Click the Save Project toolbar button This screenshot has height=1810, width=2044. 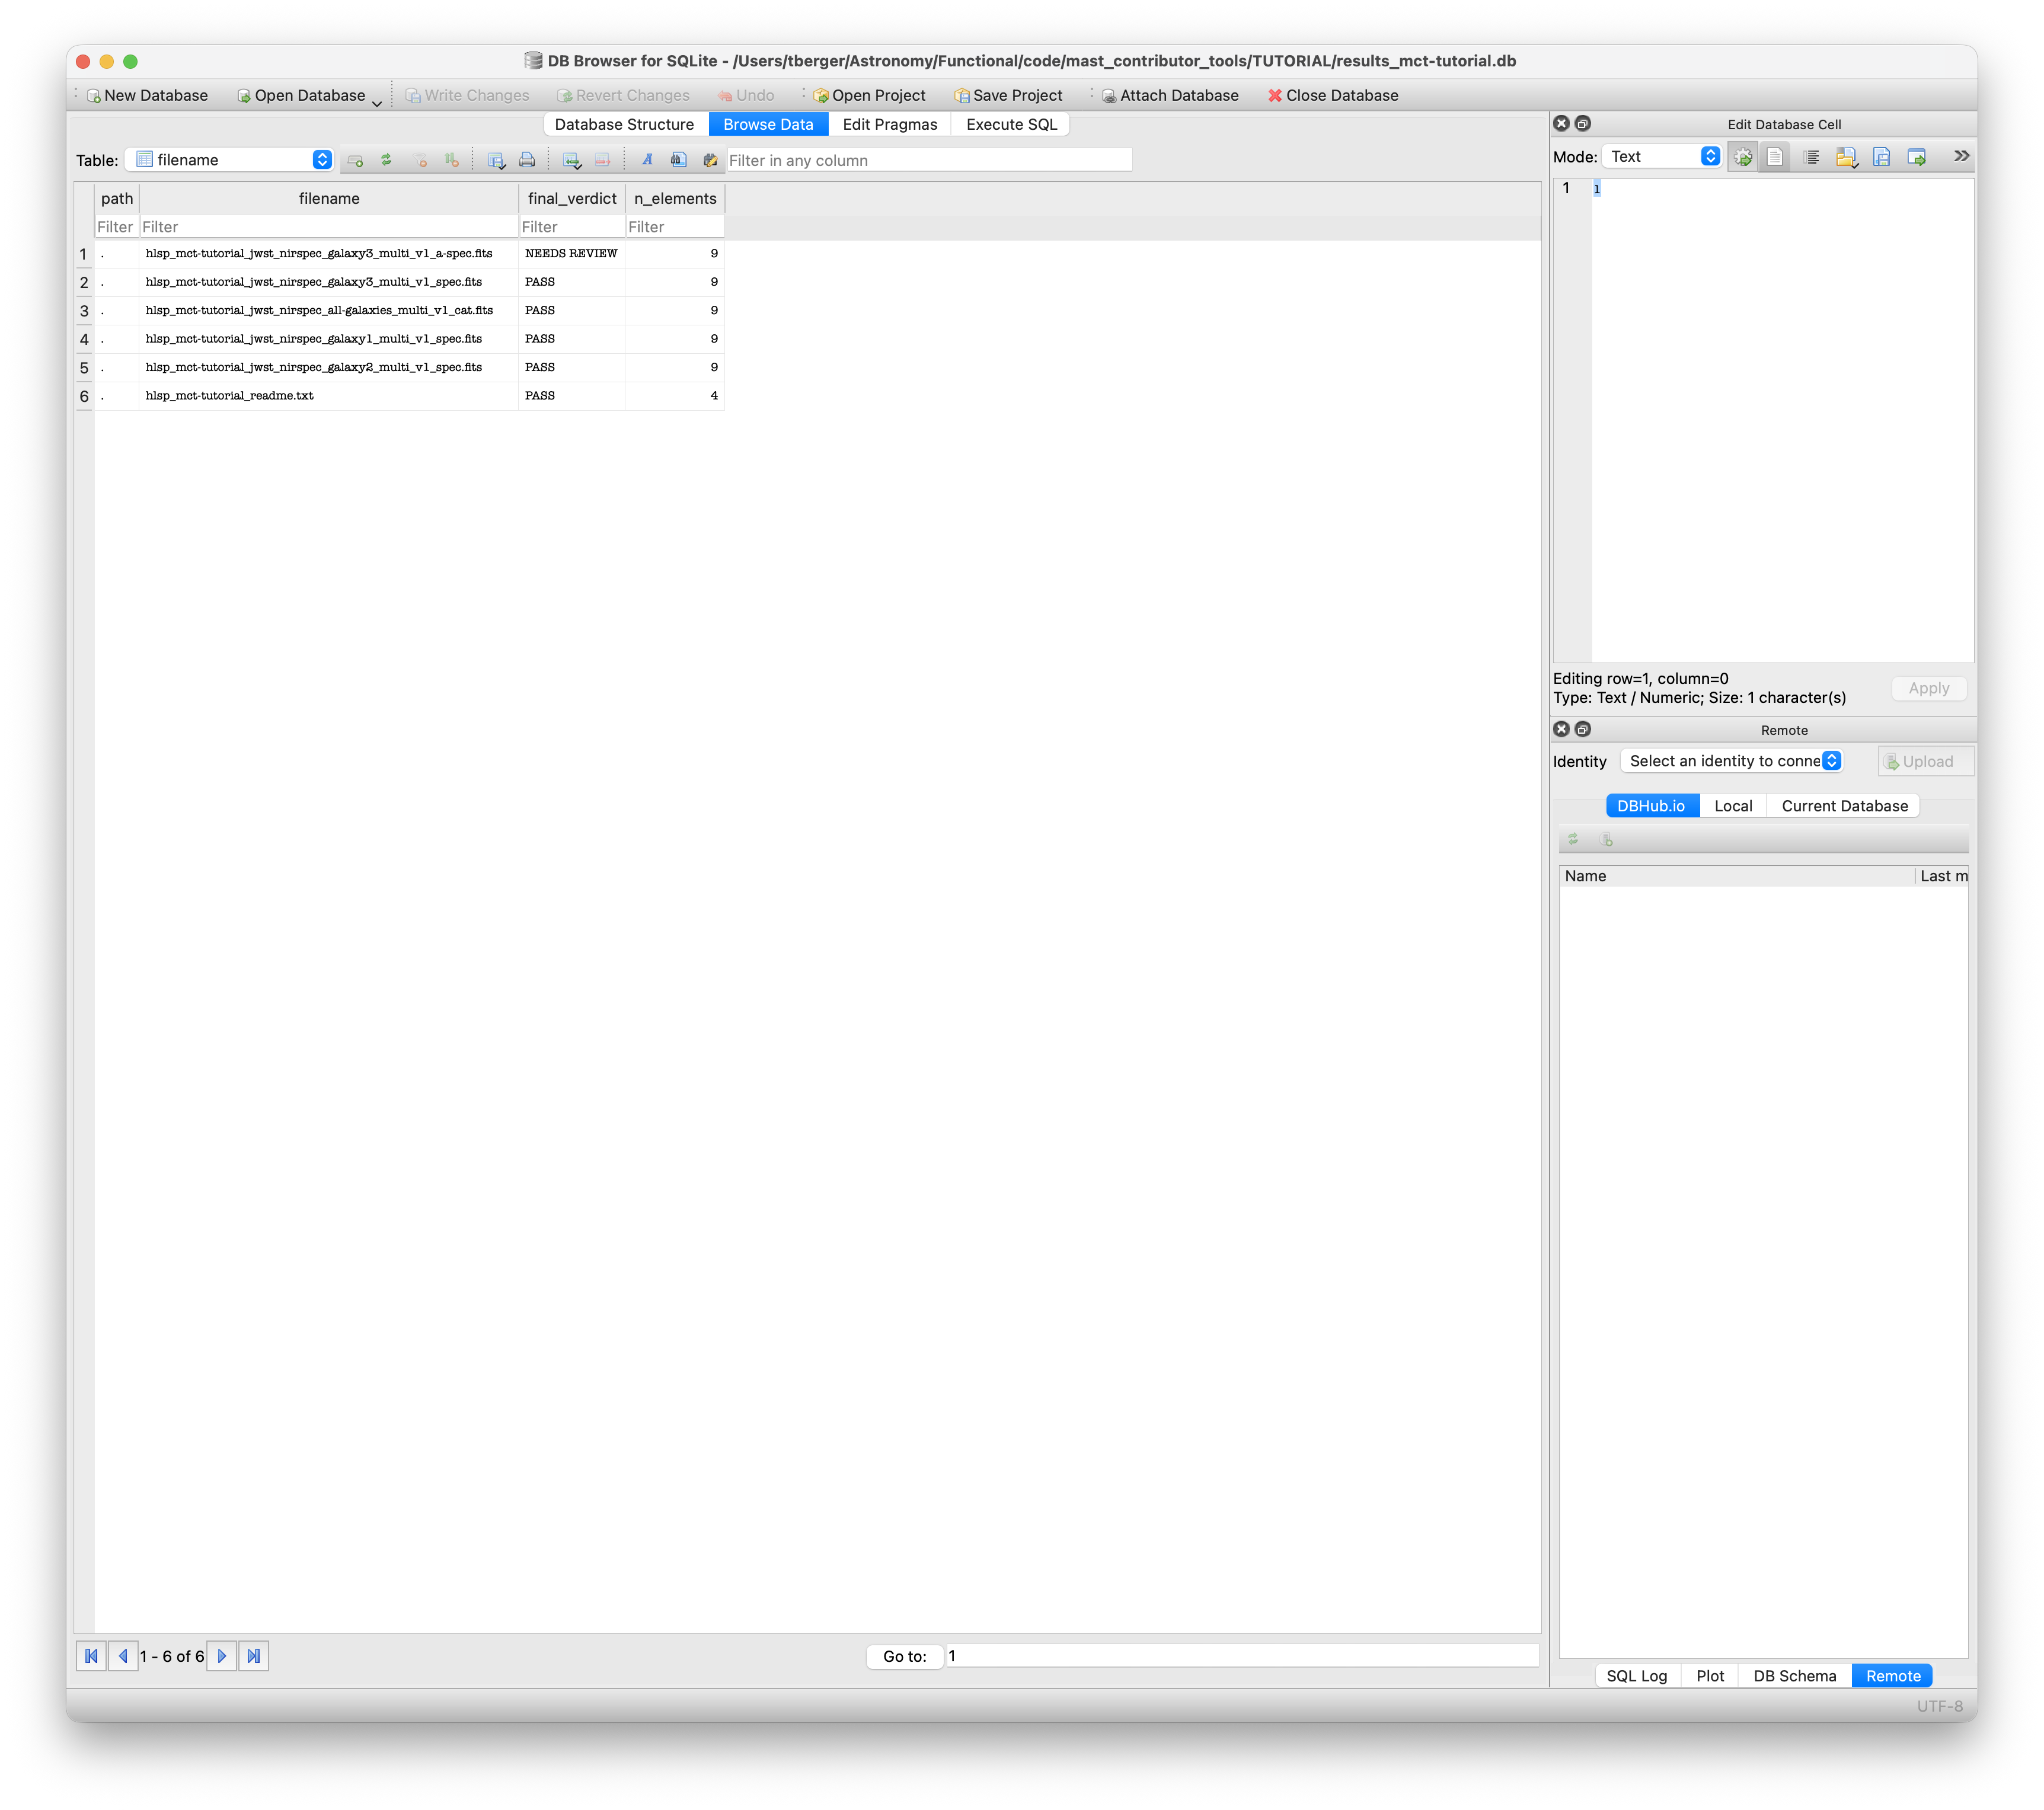1008,96
